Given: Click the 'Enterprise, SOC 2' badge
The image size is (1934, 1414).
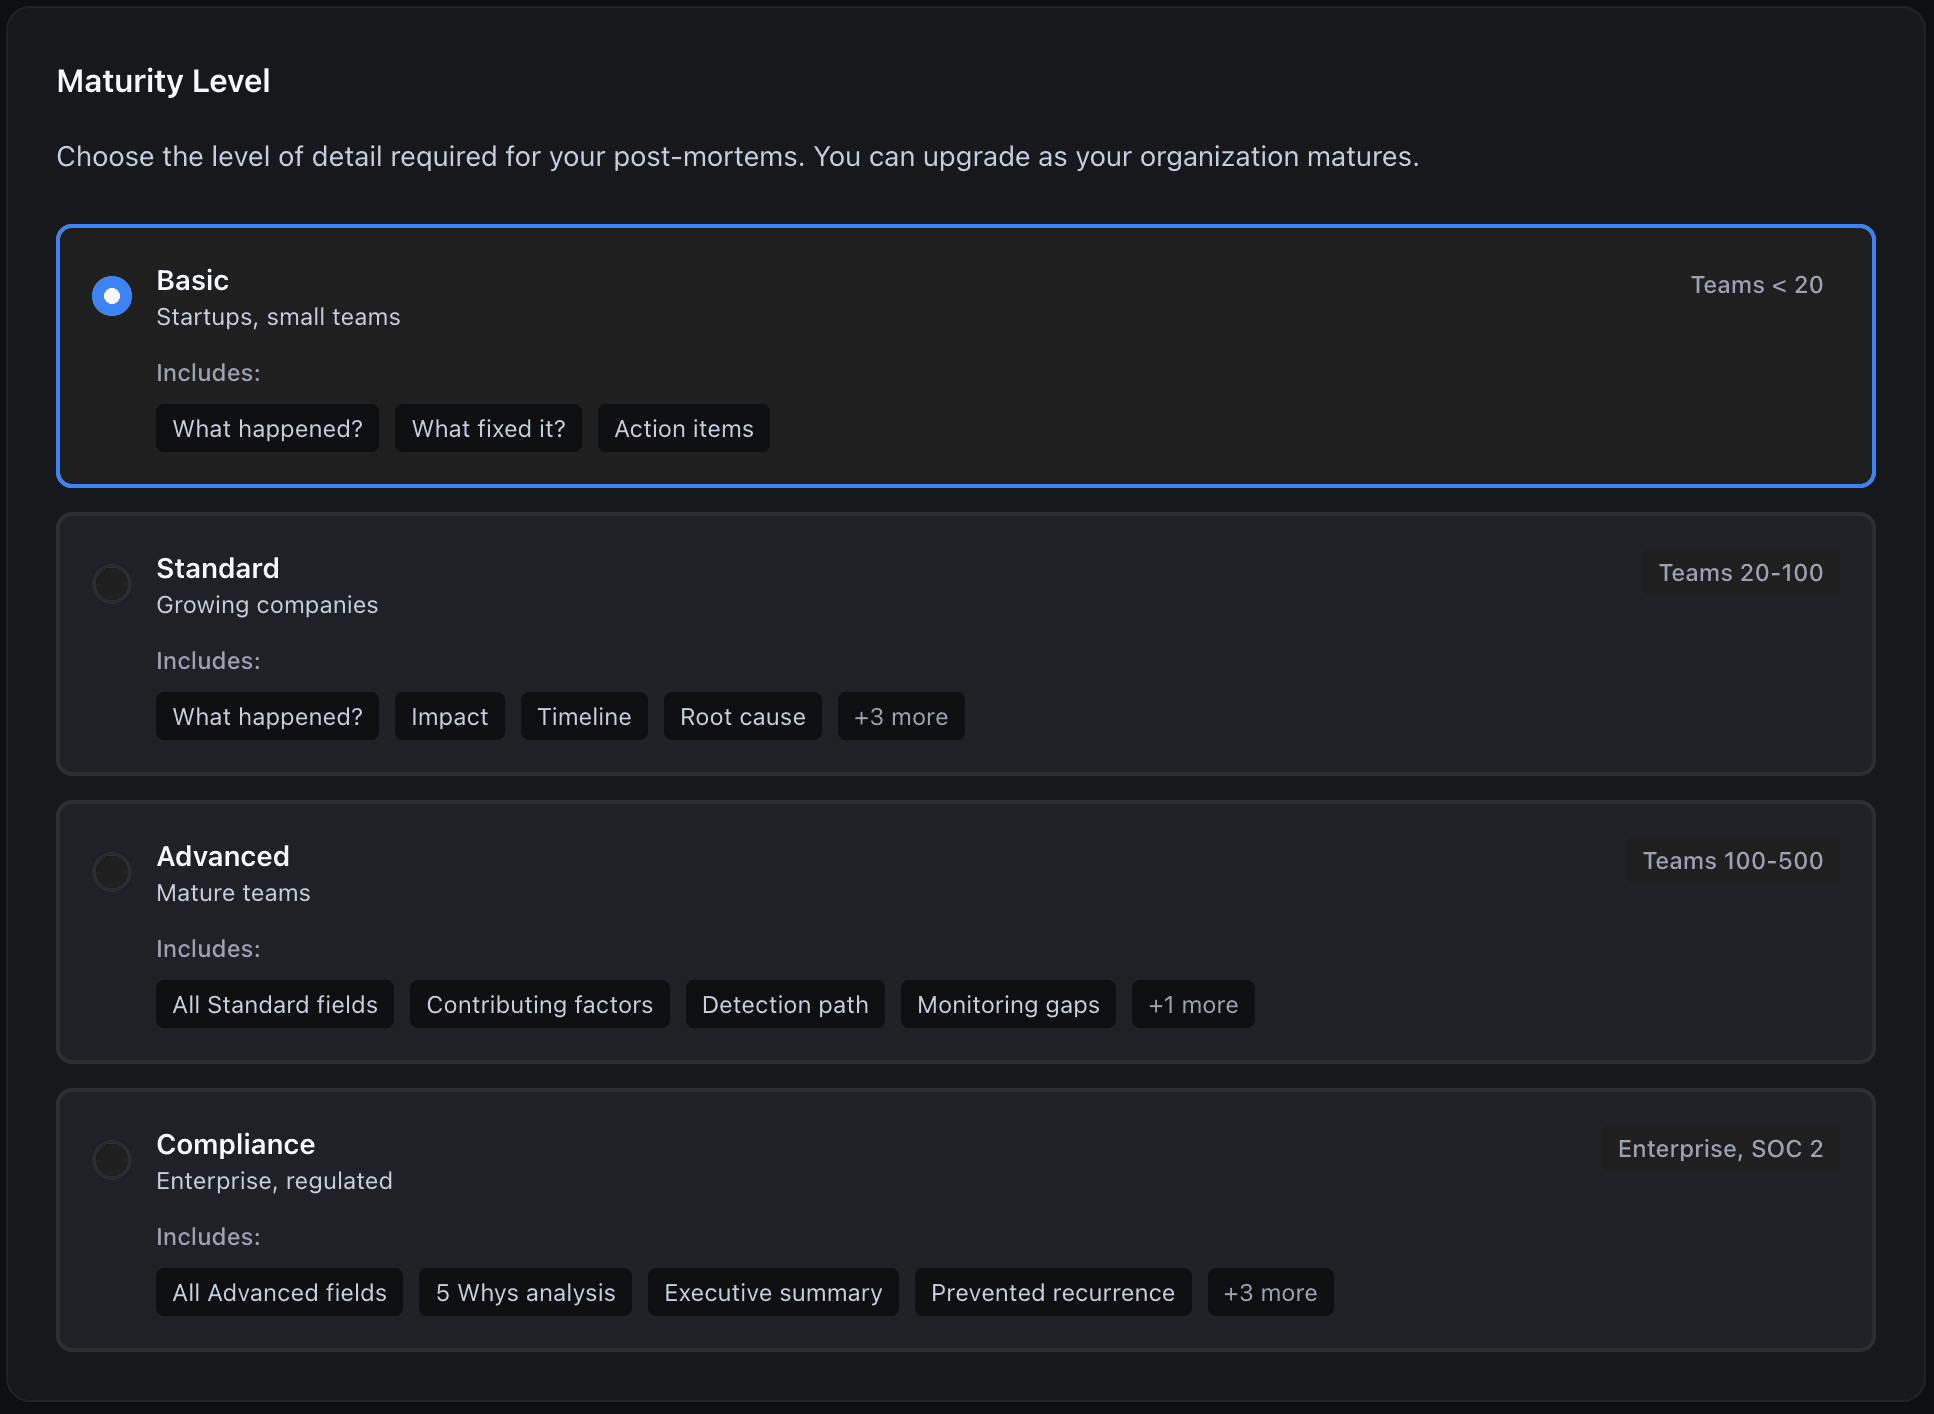Looking at the screenshot, I should click(1720, 1149).
